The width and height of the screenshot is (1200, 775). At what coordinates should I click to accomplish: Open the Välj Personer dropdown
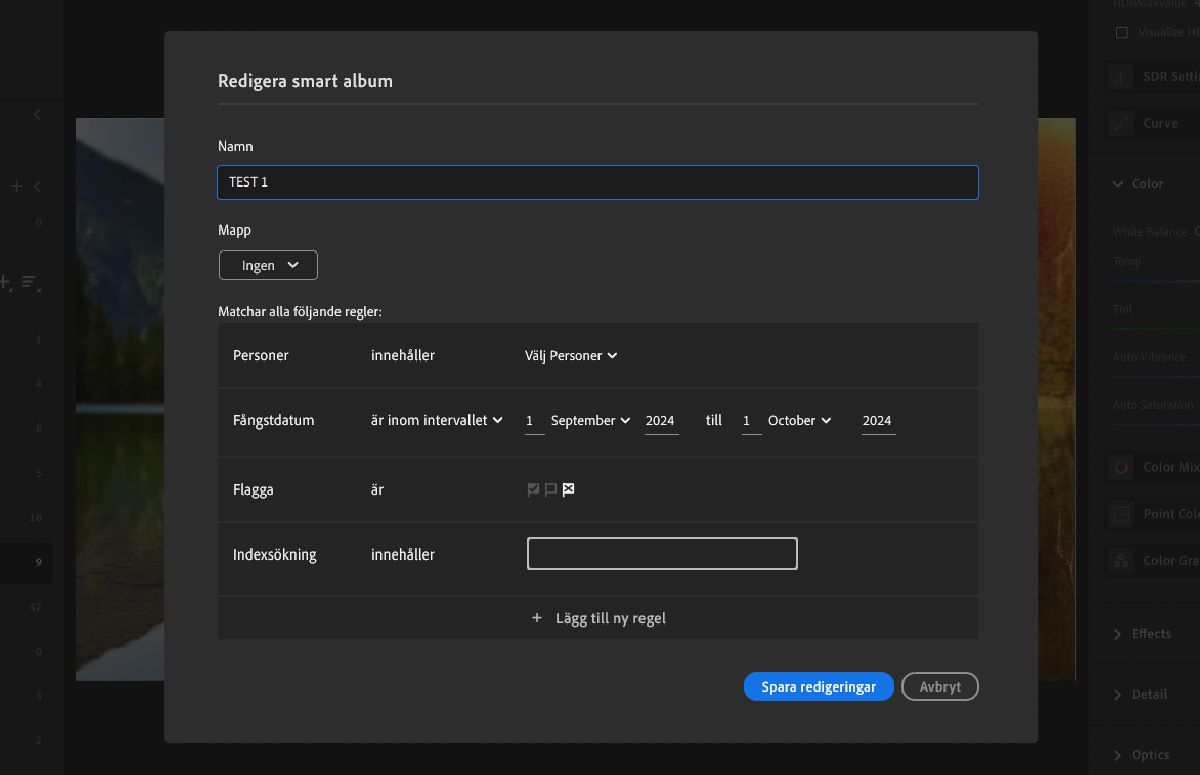(570, 355)
